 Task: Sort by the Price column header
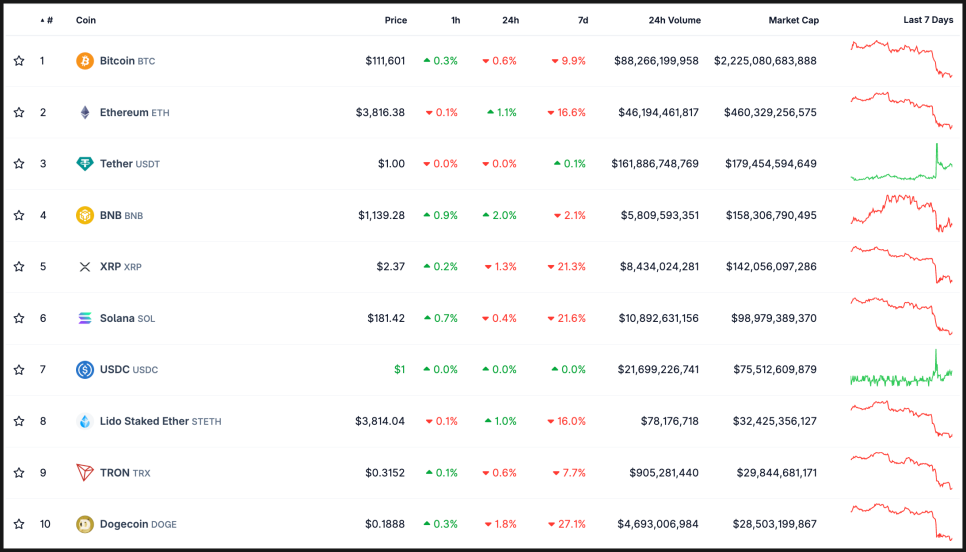coord(395,20)
